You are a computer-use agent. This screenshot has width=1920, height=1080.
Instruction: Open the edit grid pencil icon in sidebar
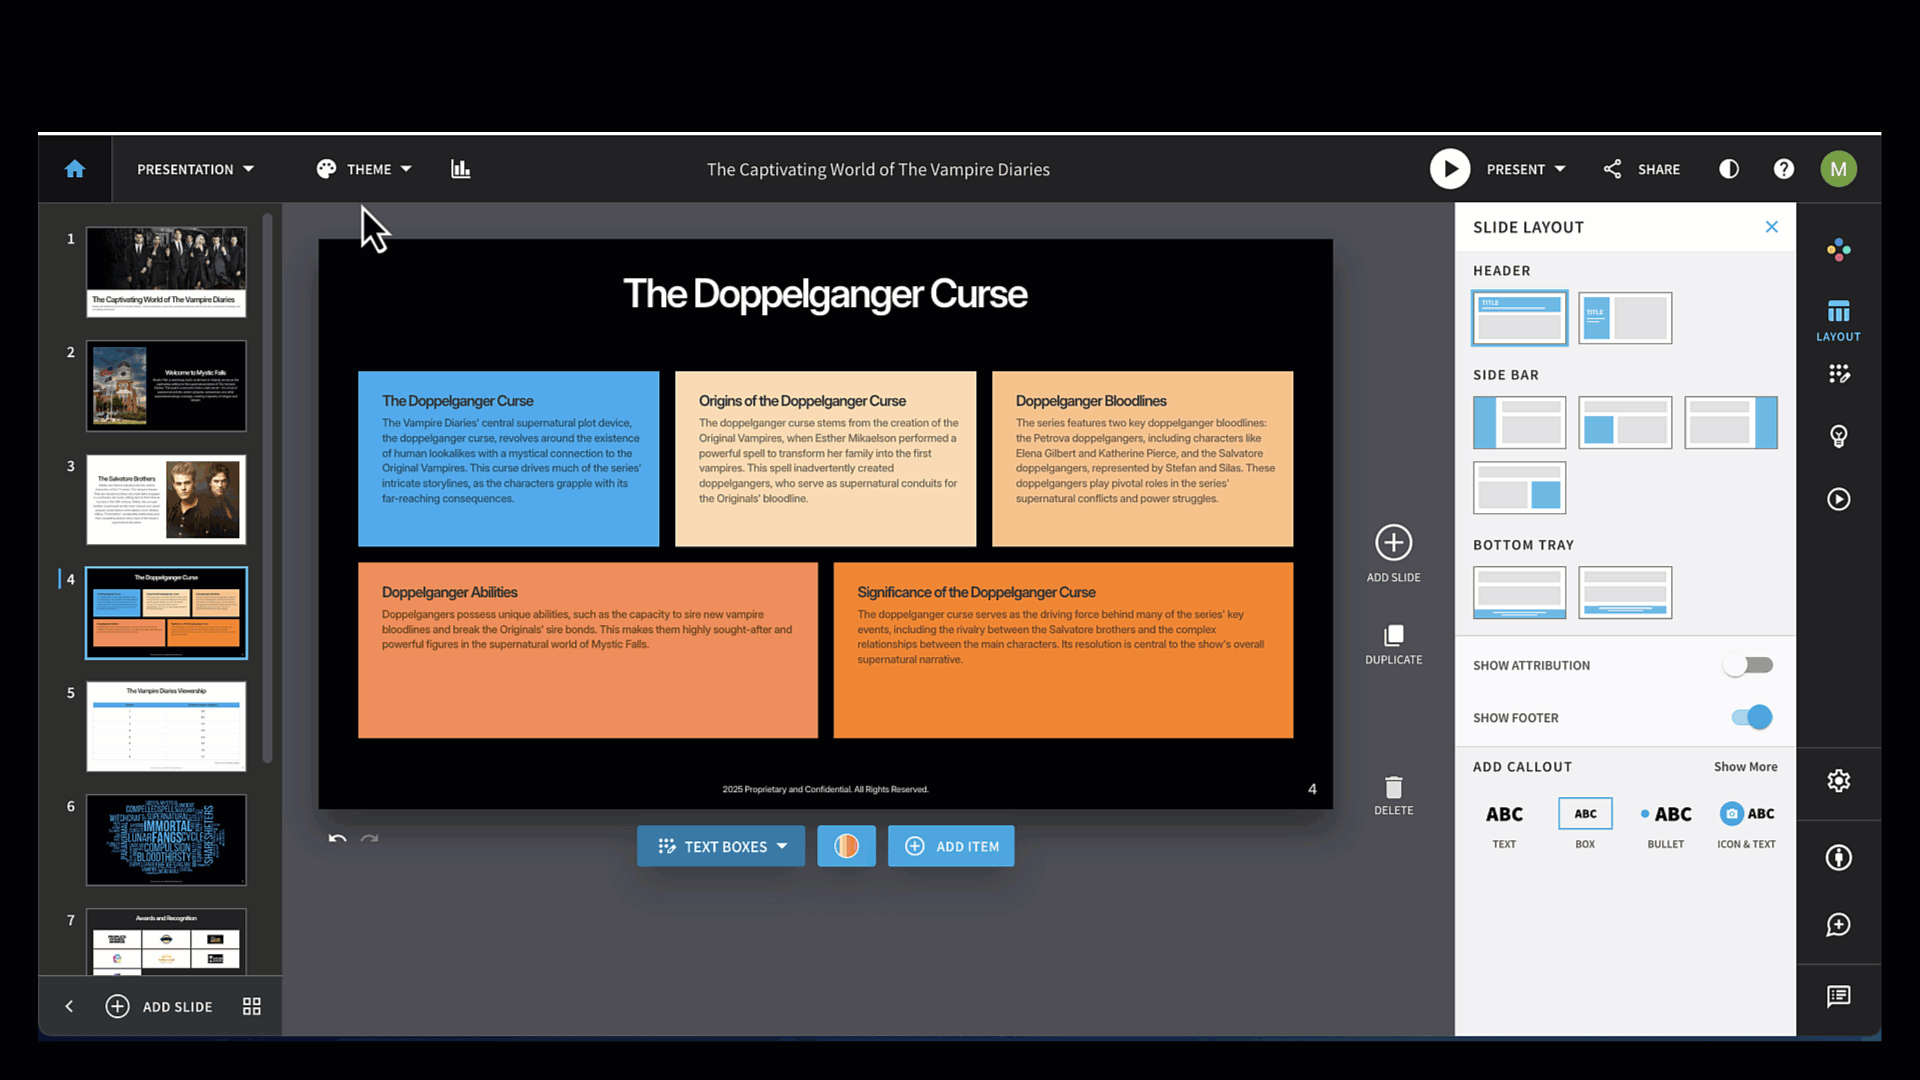point(1839,374)
